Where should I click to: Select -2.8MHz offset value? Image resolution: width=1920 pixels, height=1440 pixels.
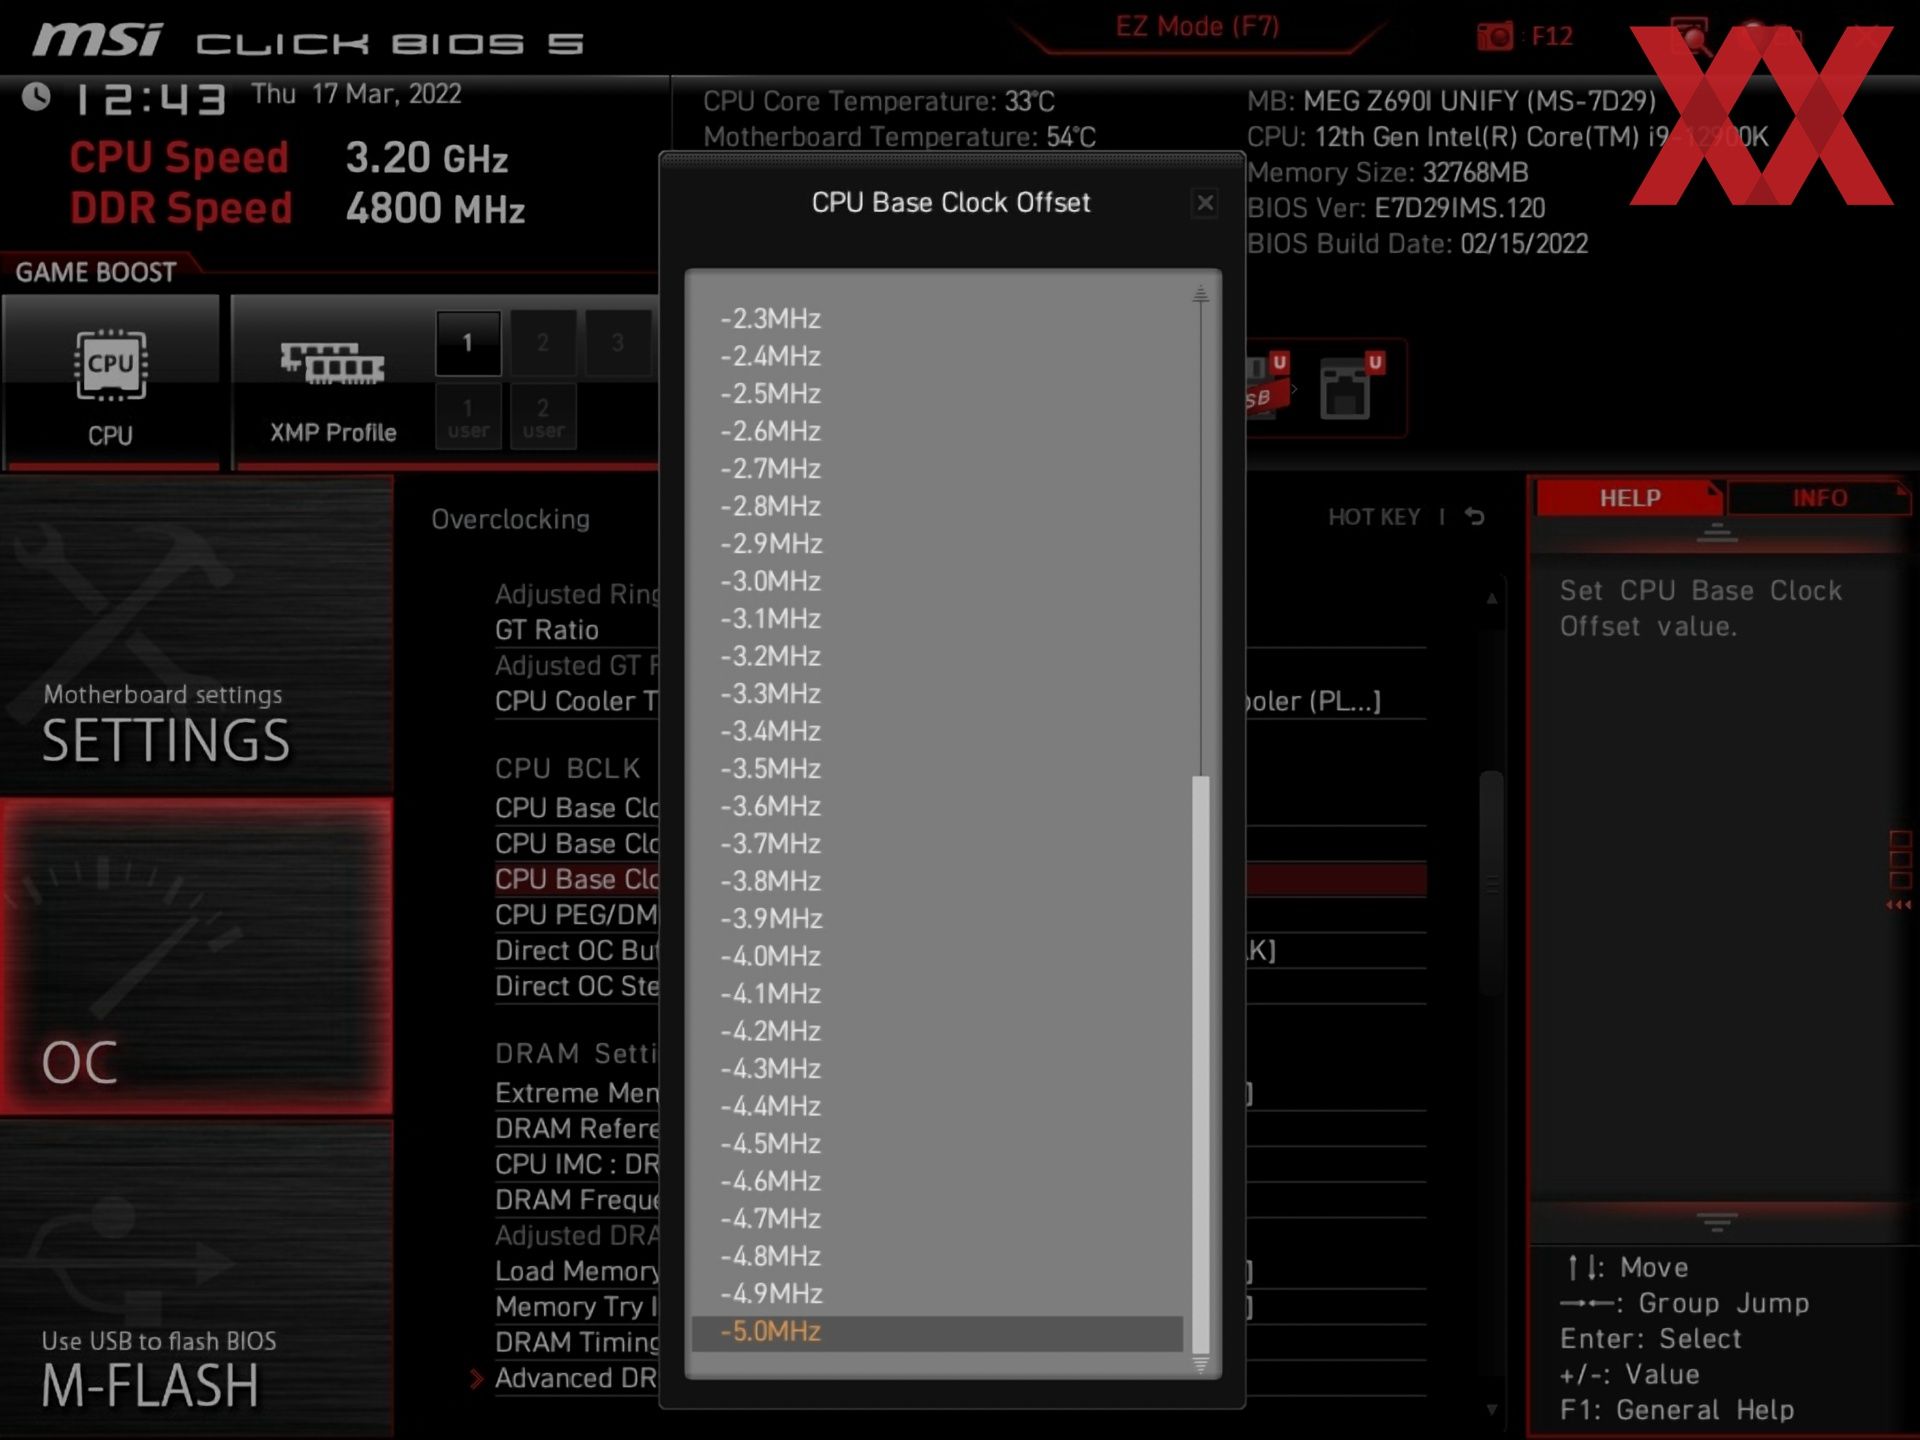770,506
